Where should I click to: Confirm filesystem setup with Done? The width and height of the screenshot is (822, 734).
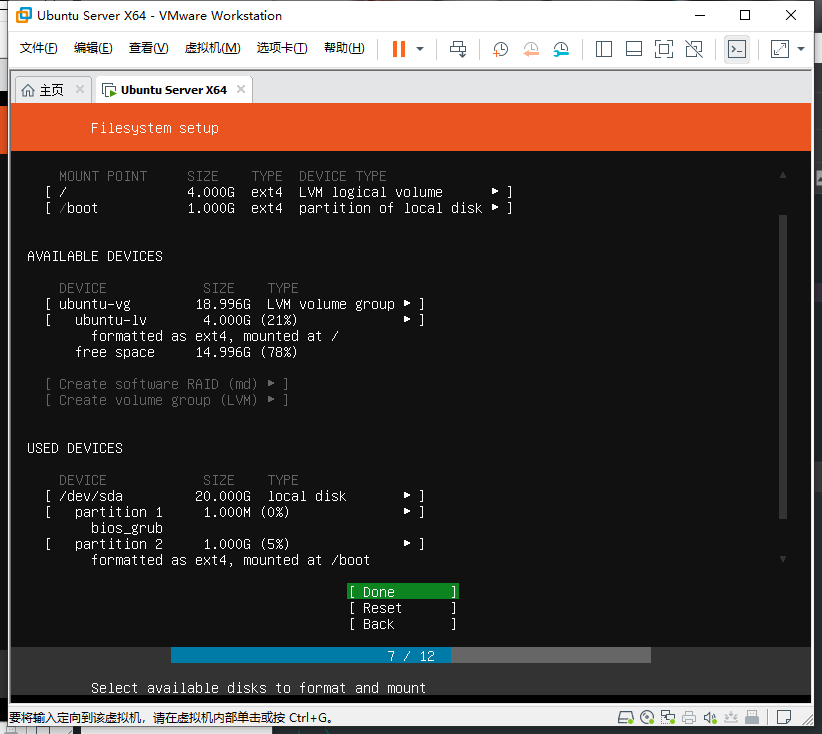(403, 591)
